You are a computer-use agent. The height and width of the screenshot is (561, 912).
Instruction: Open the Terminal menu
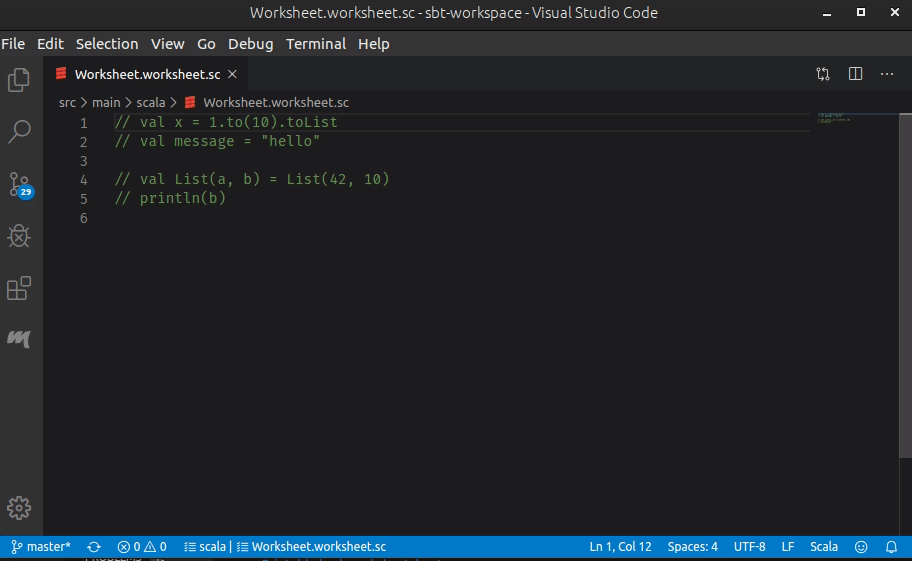[316, 44]
